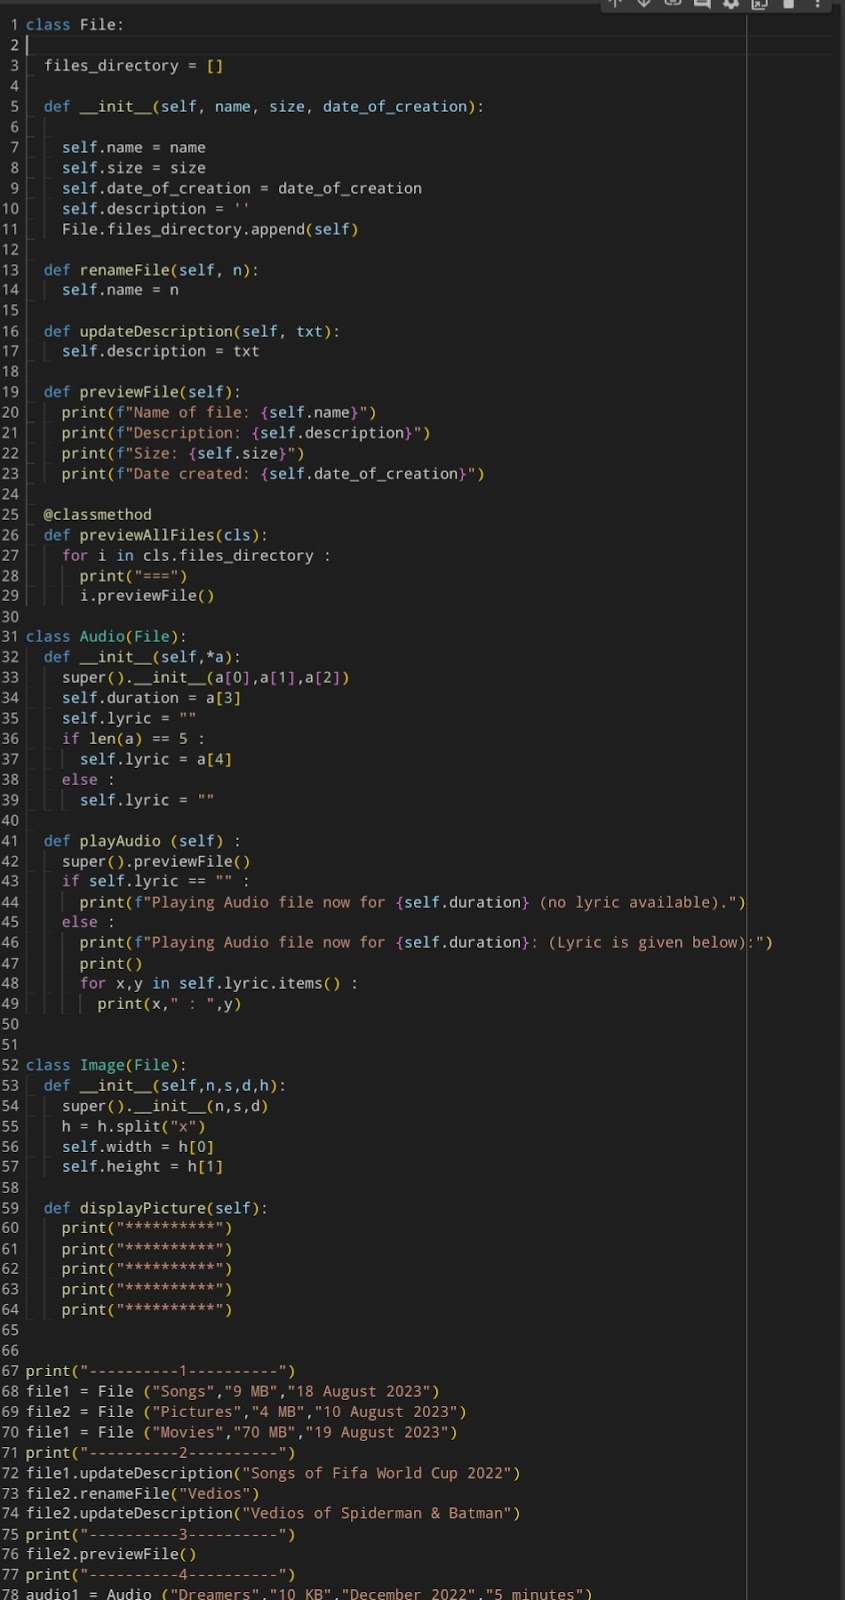The width and height of the screenshot is (845, 1600).
Task: Click the "self.description = ''" line
Action: click(x=156, y=208)
